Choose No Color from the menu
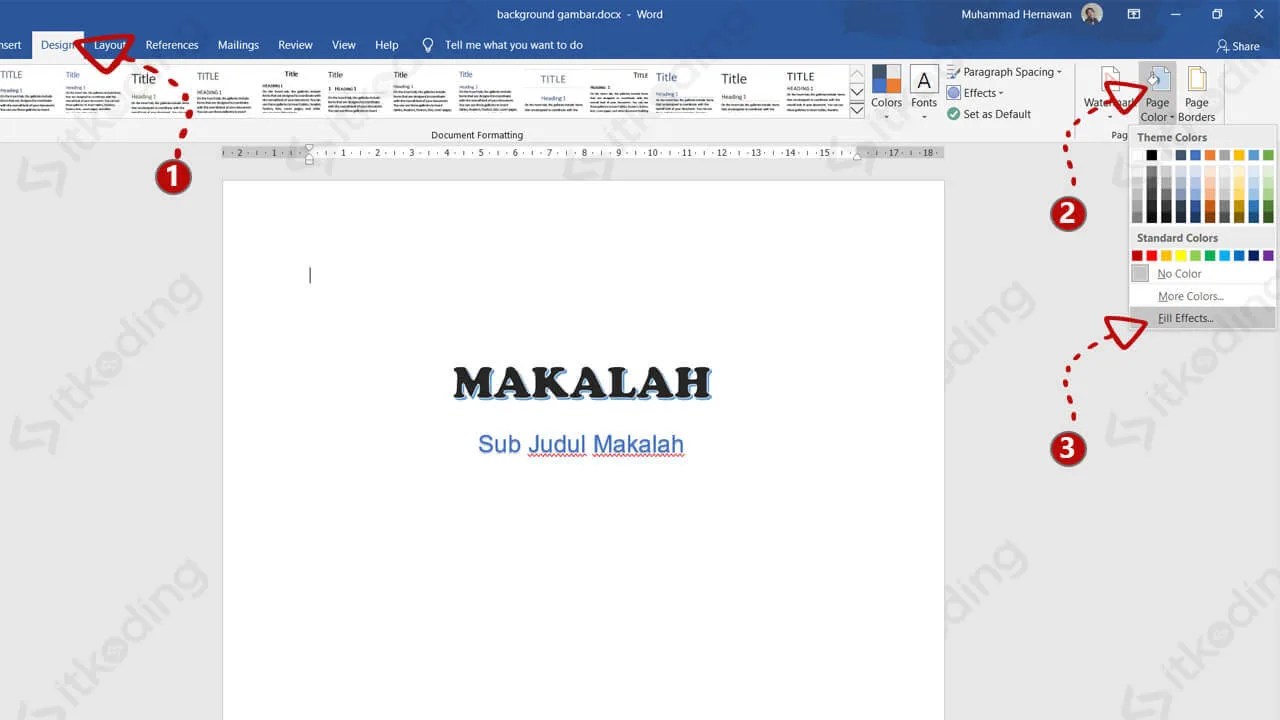Screen dimensions: 1280x720 (1202, 273)
